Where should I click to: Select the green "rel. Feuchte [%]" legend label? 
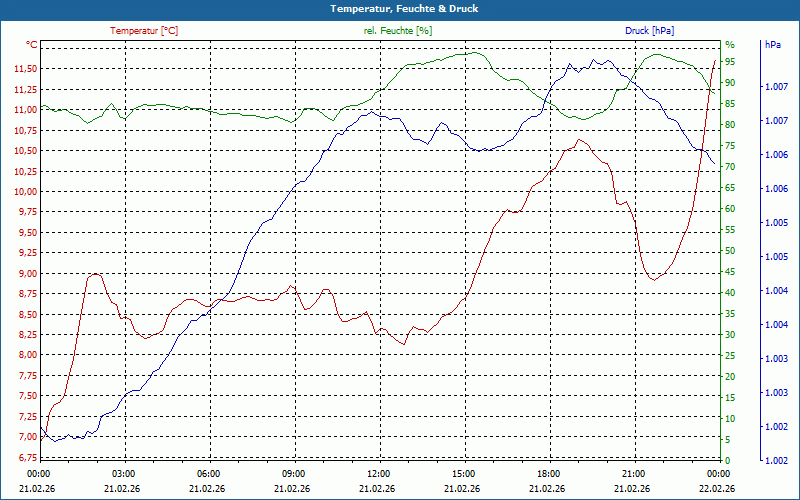398,31
